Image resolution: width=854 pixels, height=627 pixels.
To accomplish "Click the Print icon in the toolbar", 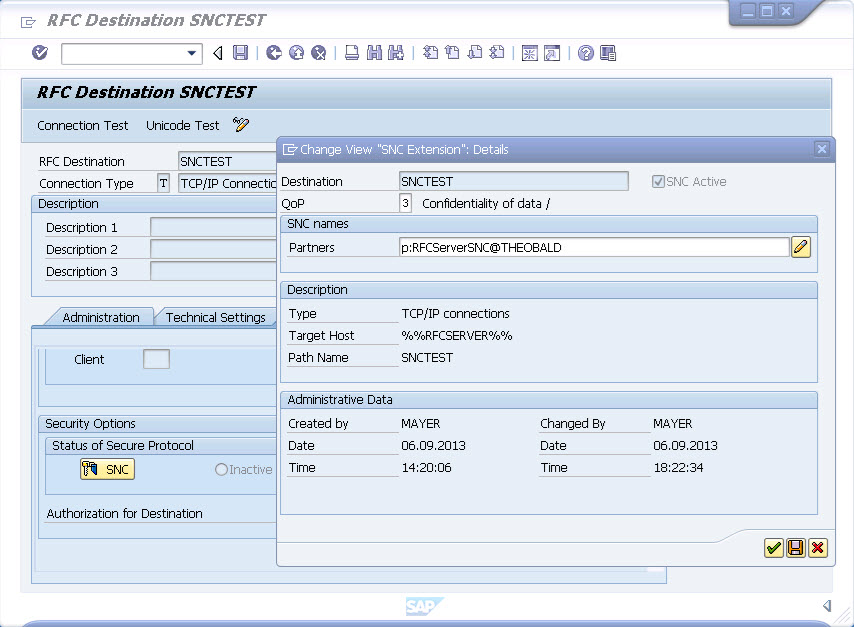I will [352, 53].
